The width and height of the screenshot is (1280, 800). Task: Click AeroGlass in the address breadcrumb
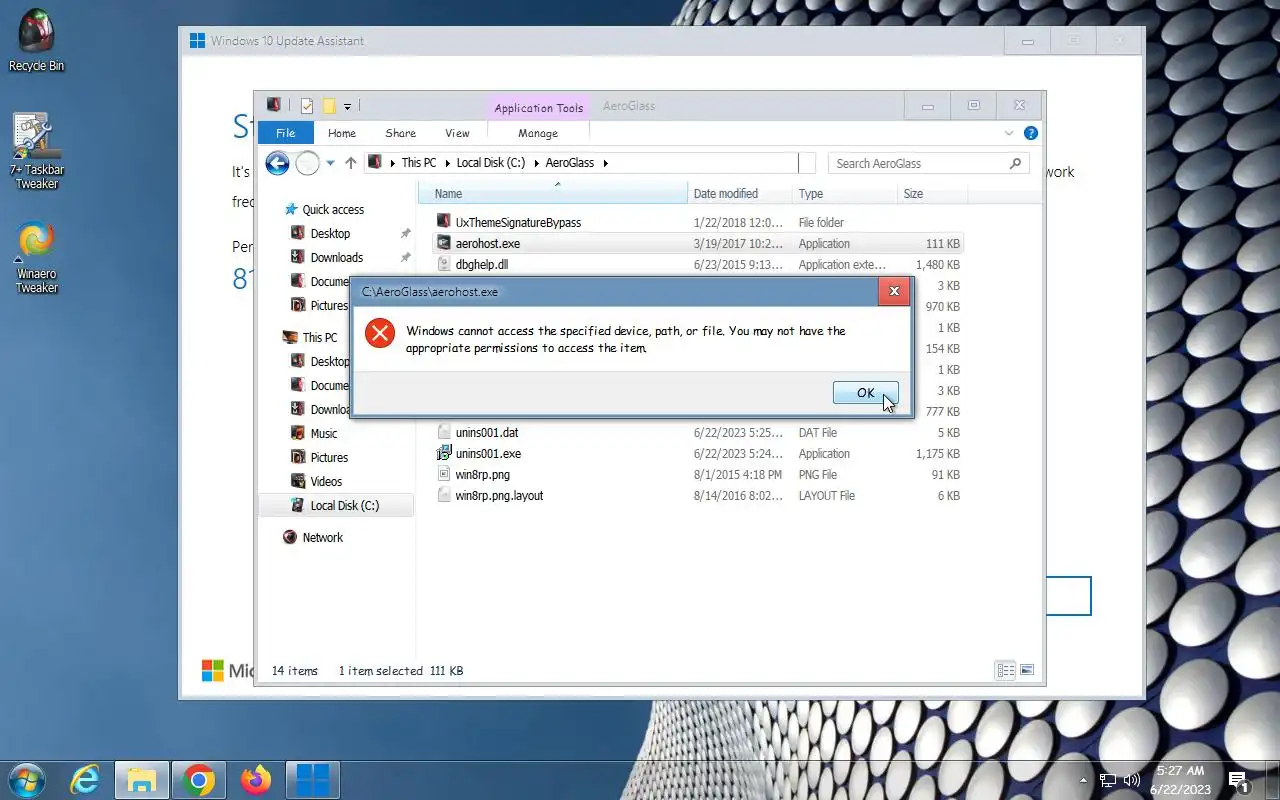(x=570, y=163)
